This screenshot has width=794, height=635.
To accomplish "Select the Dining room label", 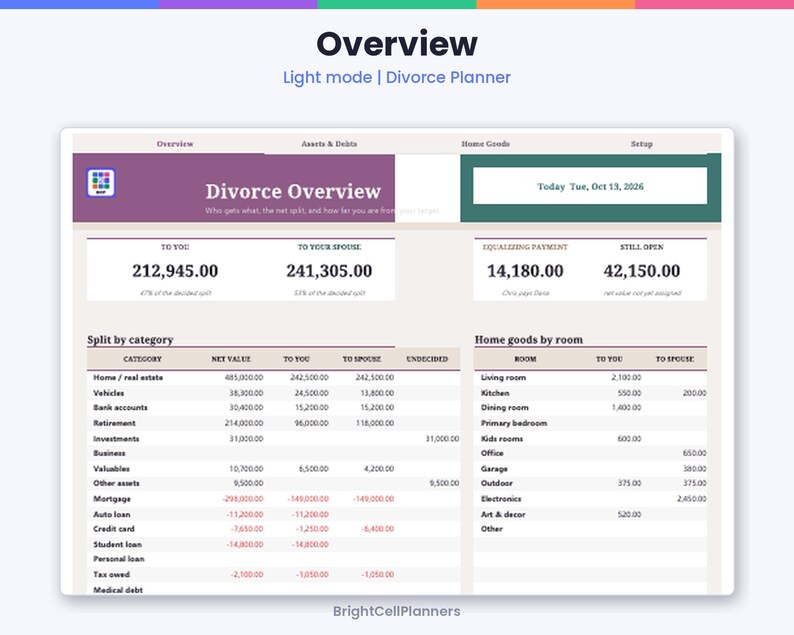I will coord(504,408).
